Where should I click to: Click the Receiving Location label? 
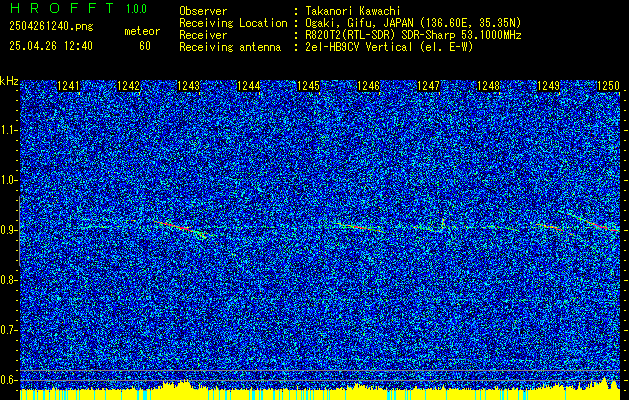coord(233,23)
